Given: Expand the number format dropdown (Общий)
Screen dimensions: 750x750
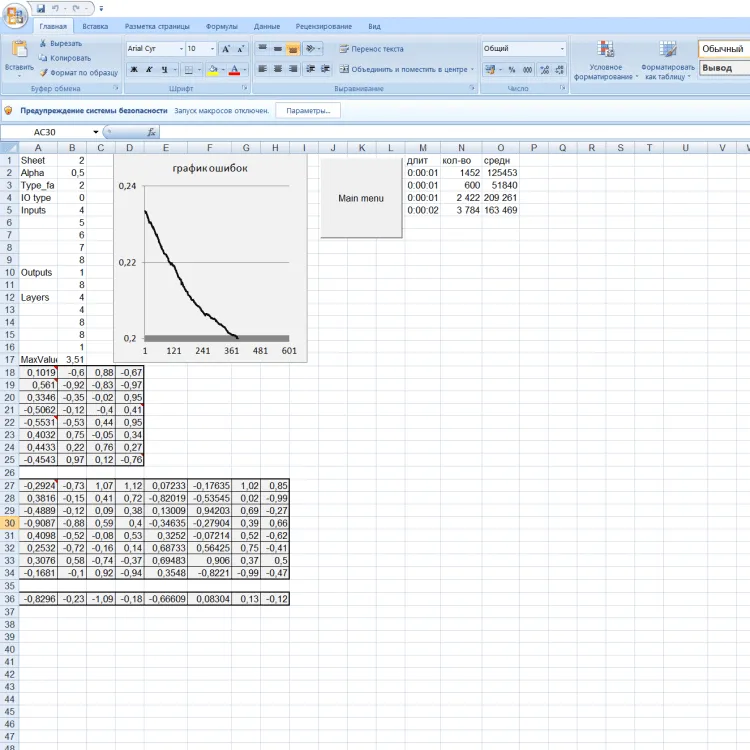Looking at the screenshot, I should click(x=562, y=48).
